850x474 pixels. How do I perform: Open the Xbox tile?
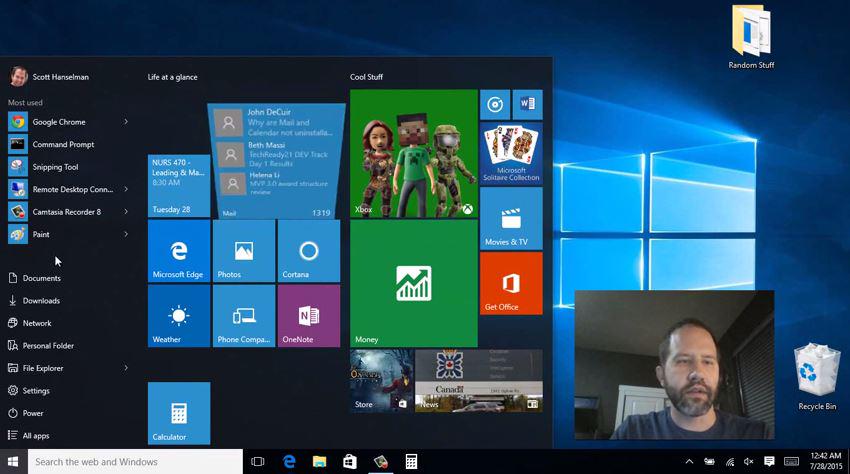[x=414, y=153]
